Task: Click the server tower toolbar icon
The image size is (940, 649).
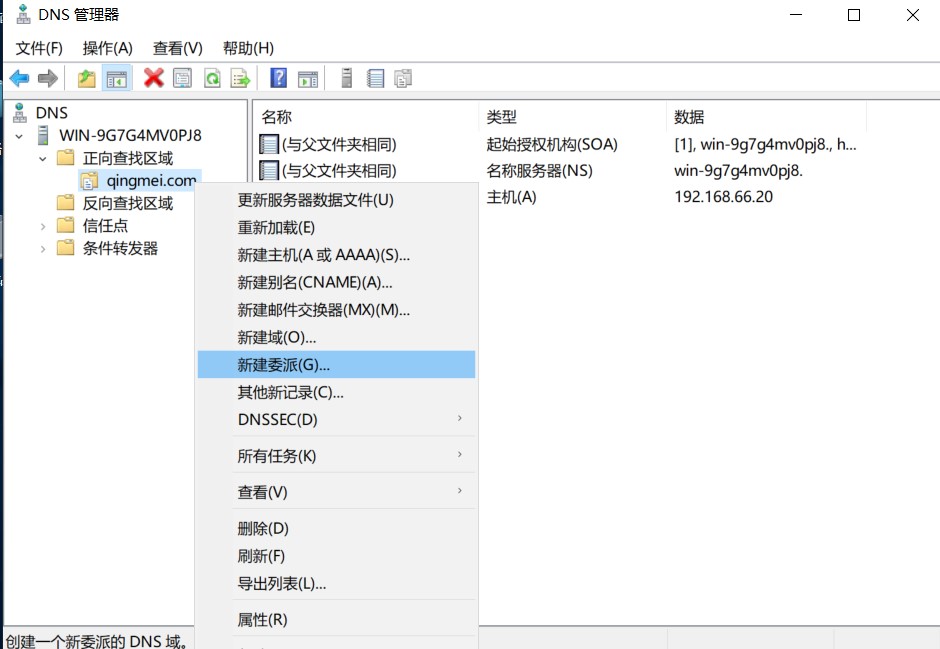Action: pos(347,78)
